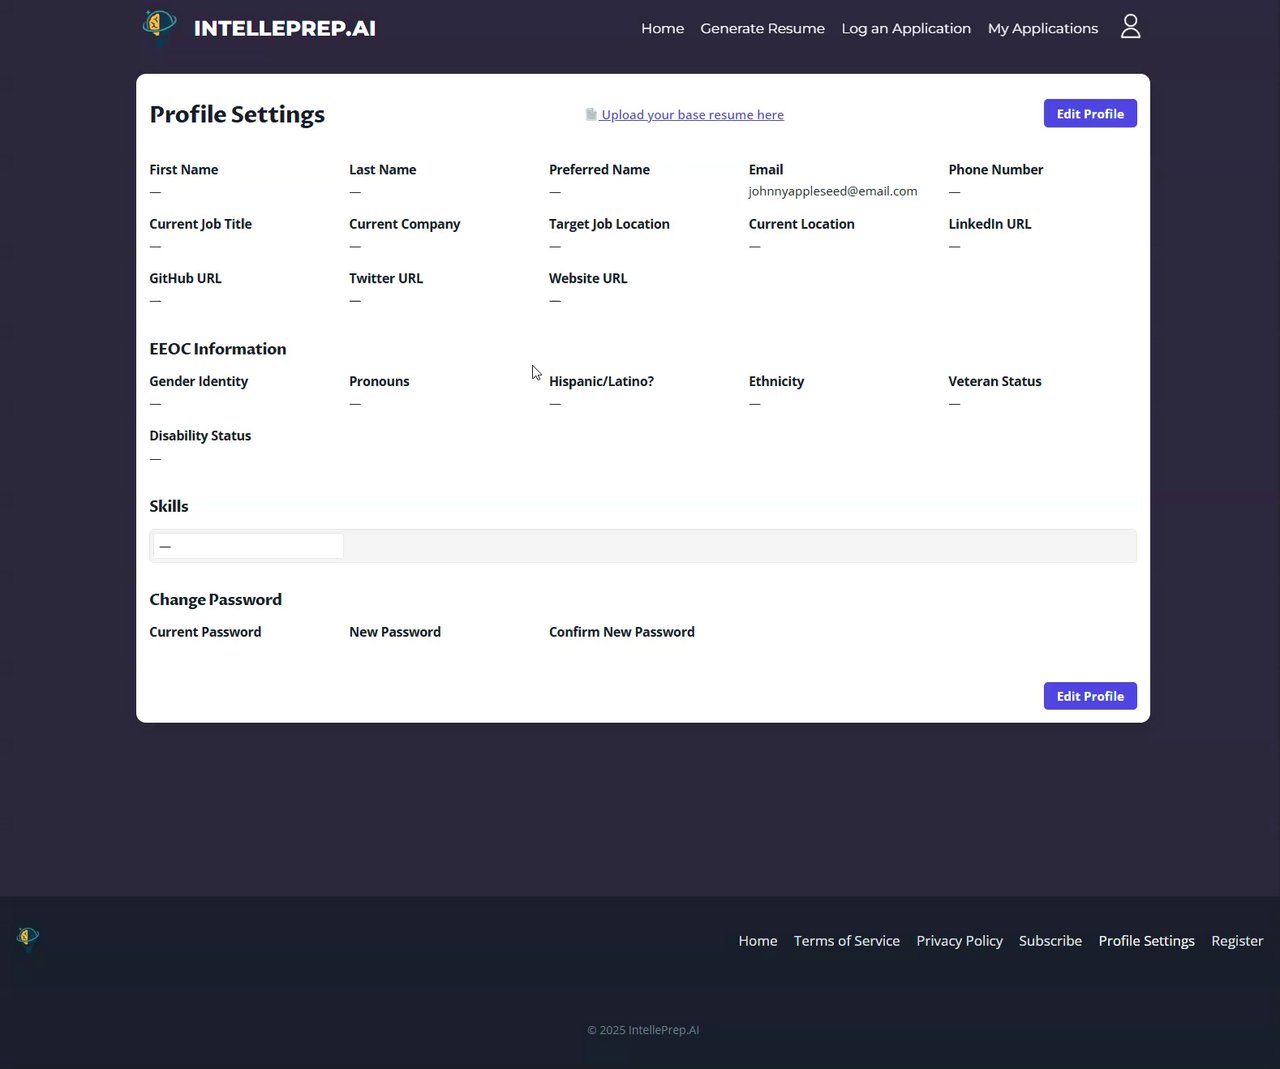Image resolution: width=1280 pixels, height=1069 pixels.
Task: Click the Confirm New Password label
Action: [x=622, y=632]
